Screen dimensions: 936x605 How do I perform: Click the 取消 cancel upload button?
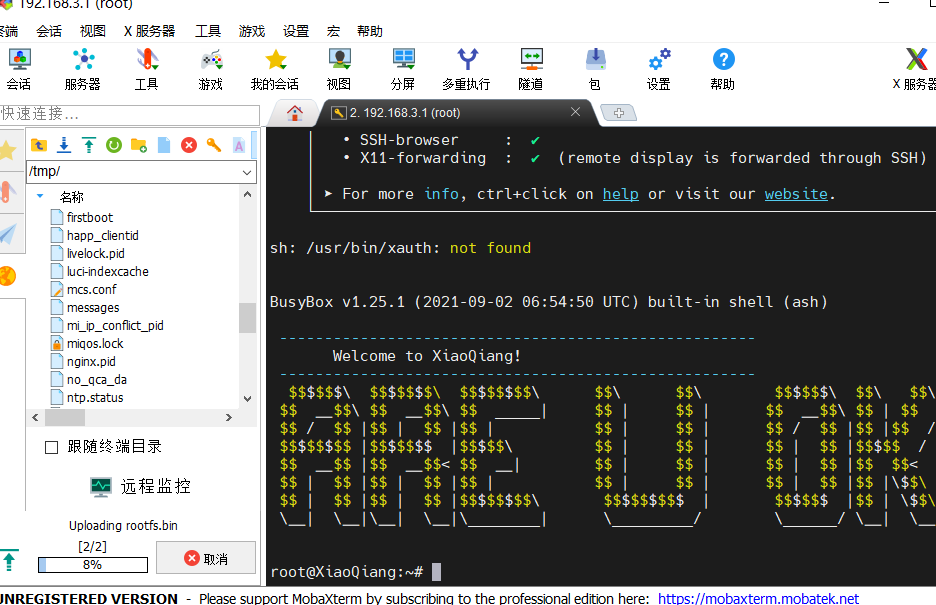point(206,558)
